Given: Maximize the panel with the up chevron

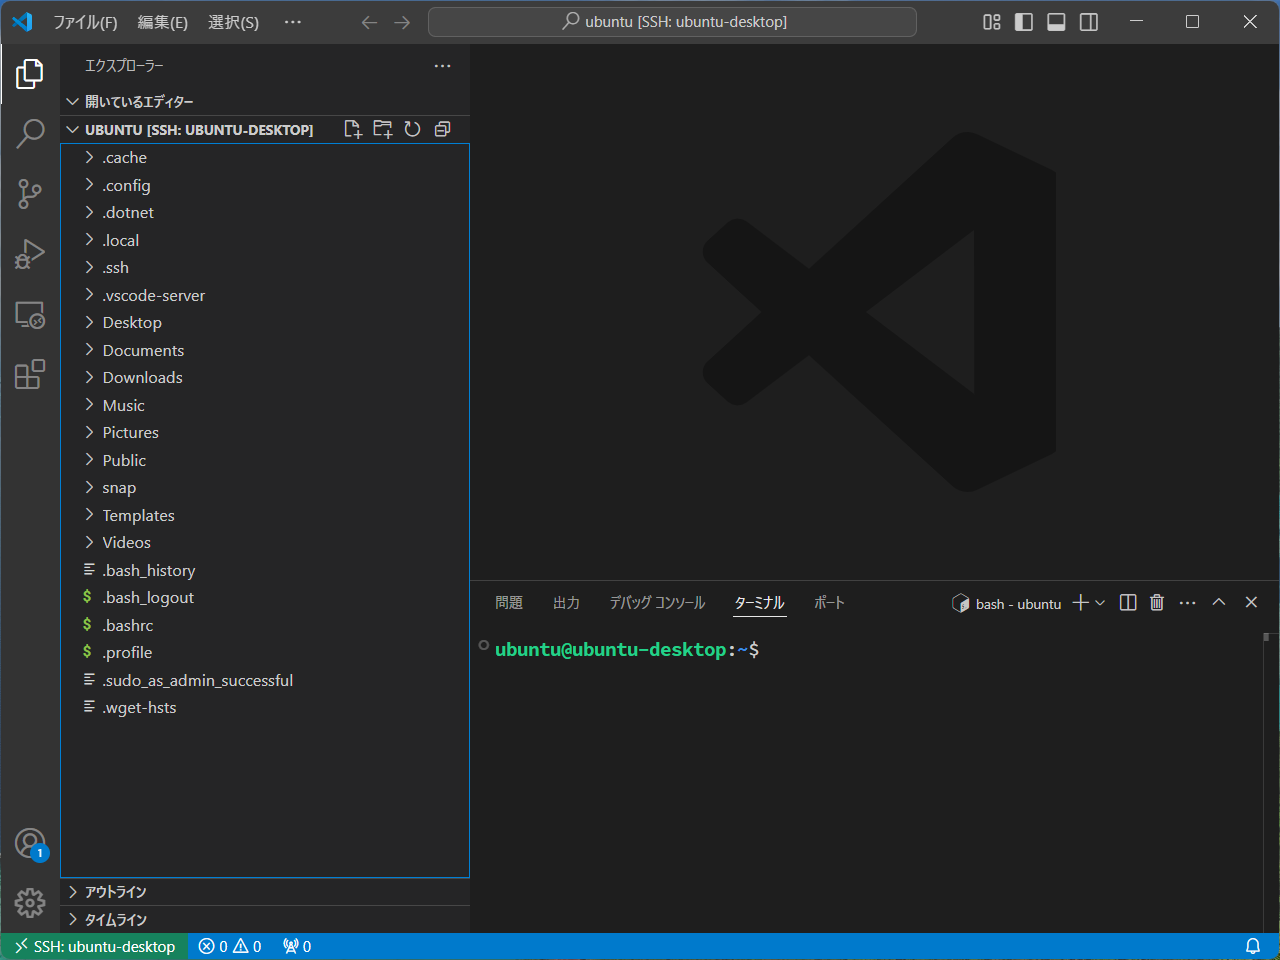Looking at the screenshot, I should pyautogui.click(x=1219, y=602).
